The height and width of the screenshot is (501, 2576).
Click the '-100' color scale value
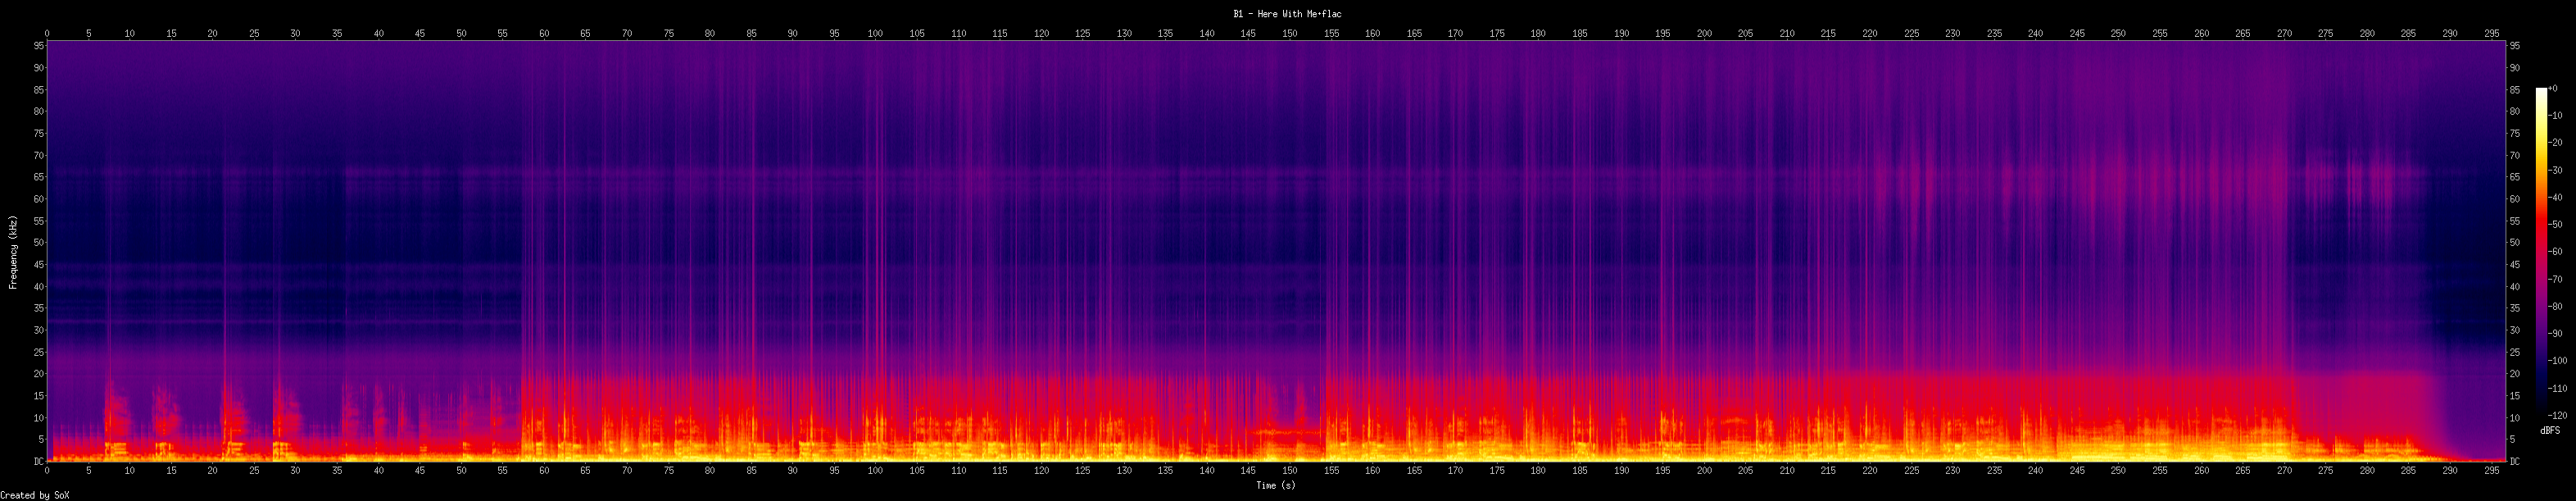pyautogui.click(x=2557, y=361)
